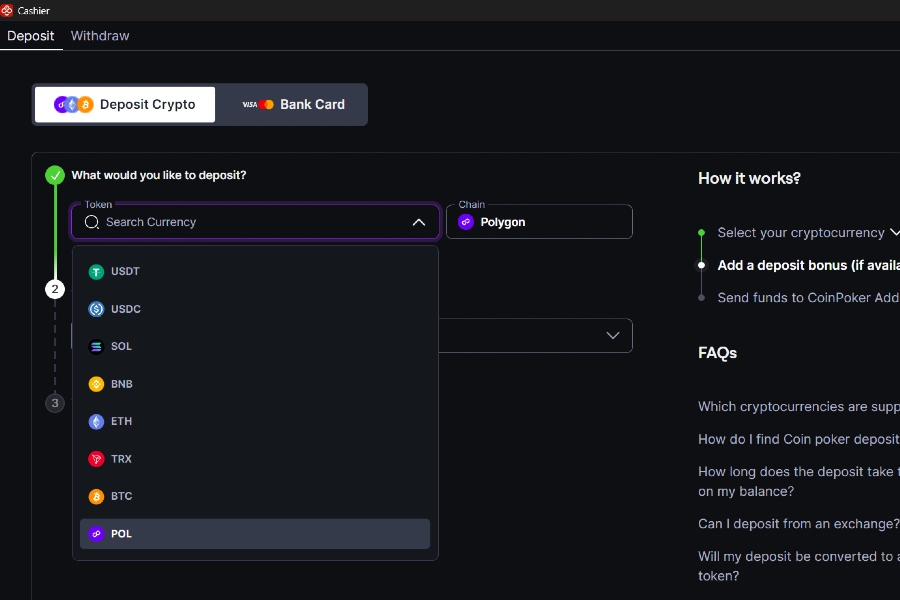The image size is (900, 600).
Task: Click the search magnifier icon in Token field
Action: (x=92, y=222)
